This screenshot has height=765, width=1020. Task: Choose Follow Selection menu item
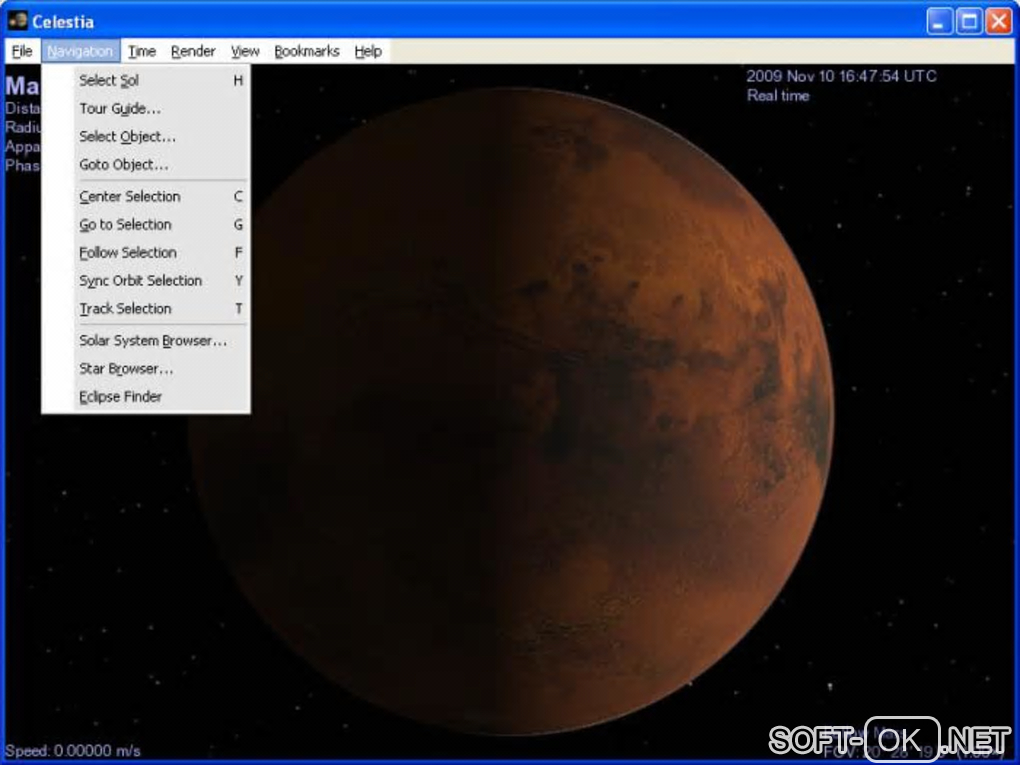(146, 252)
